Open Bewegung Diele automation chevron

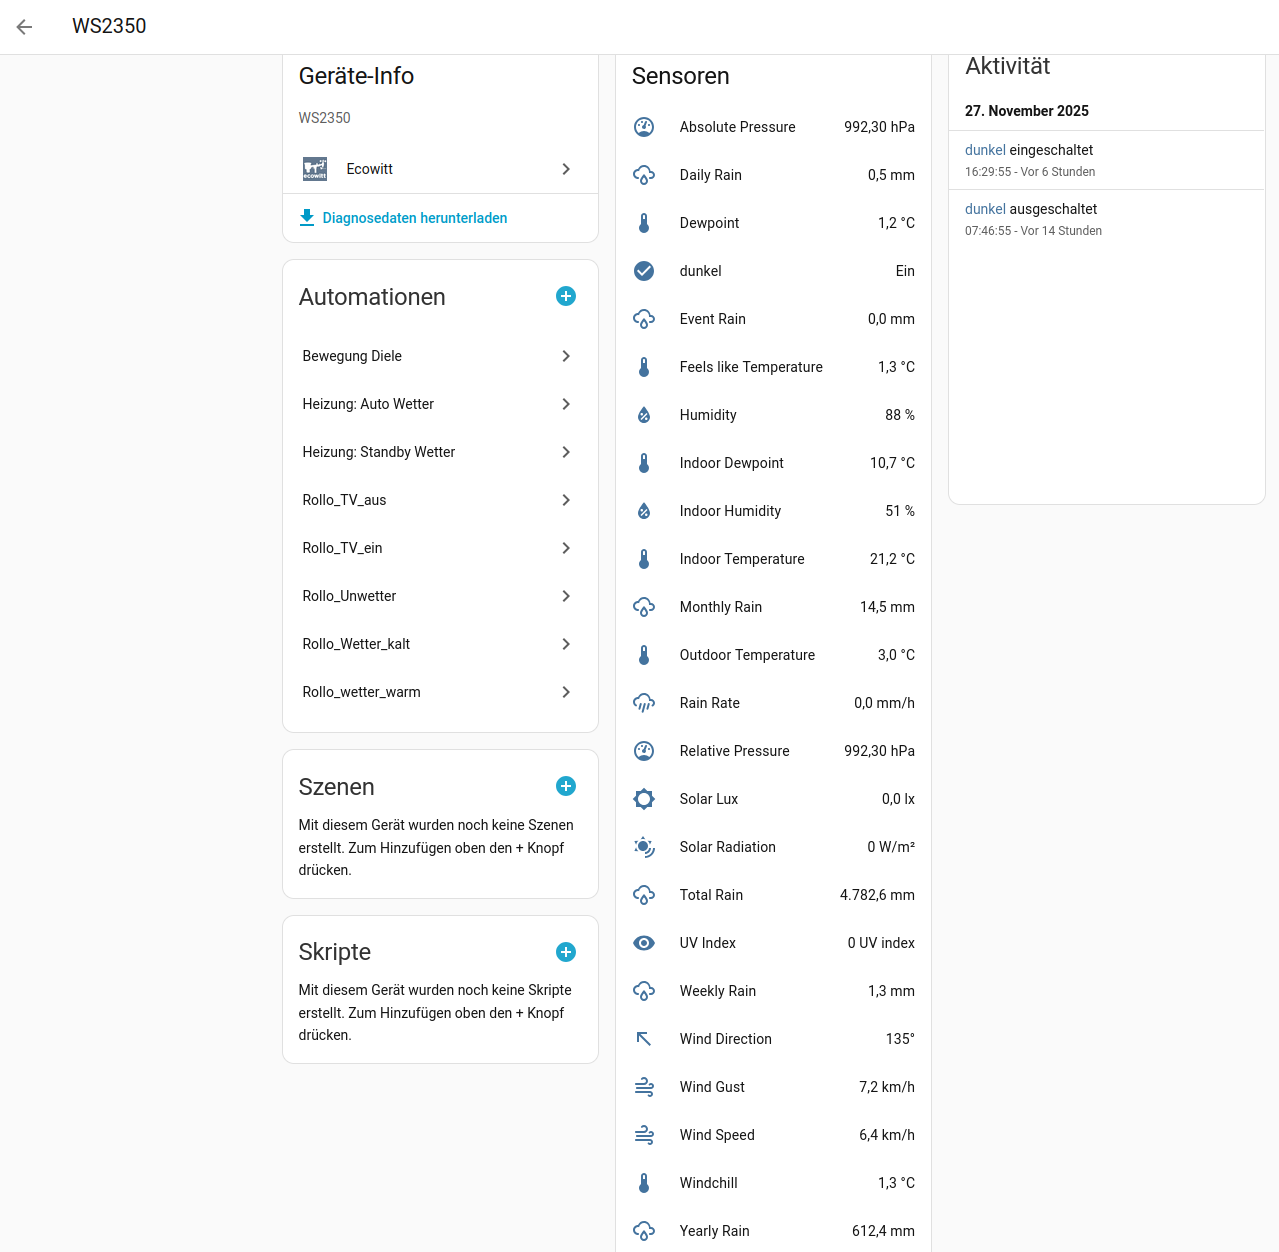coord(566,356)
